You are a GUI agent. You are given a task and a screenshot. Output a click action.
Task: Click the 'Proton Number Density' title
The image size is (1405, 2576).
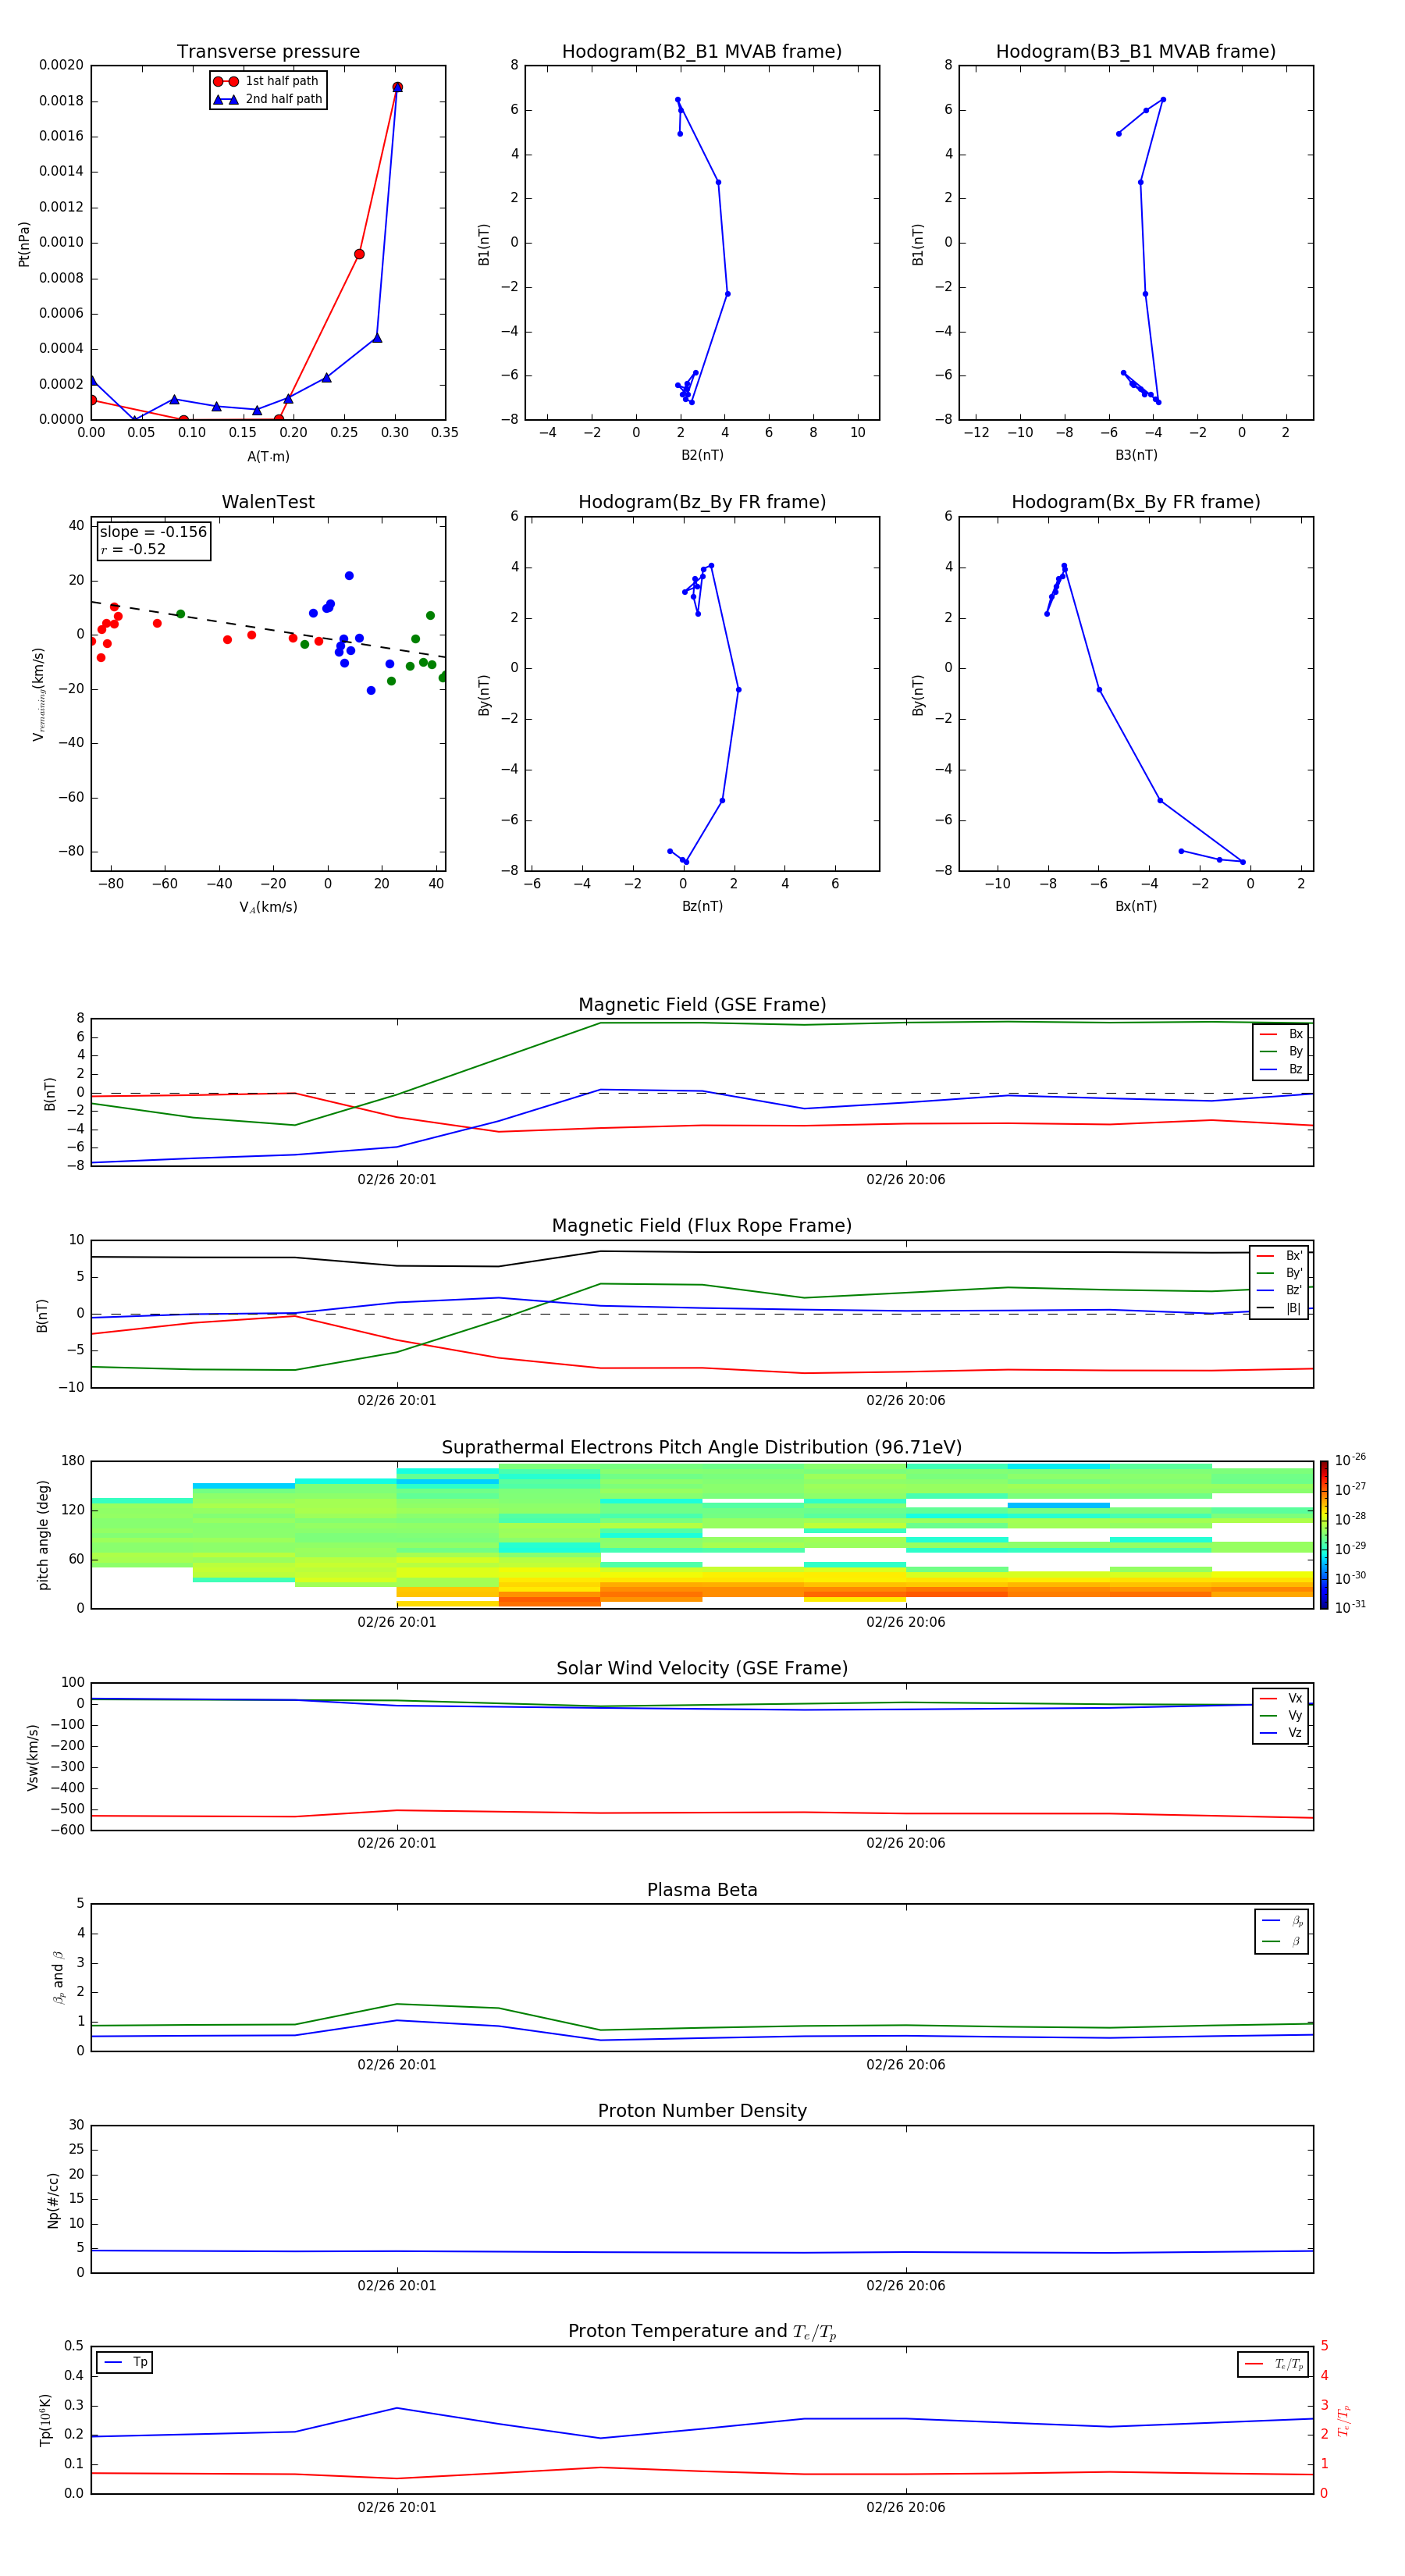pyautogui.click(x=702, y=2111)
